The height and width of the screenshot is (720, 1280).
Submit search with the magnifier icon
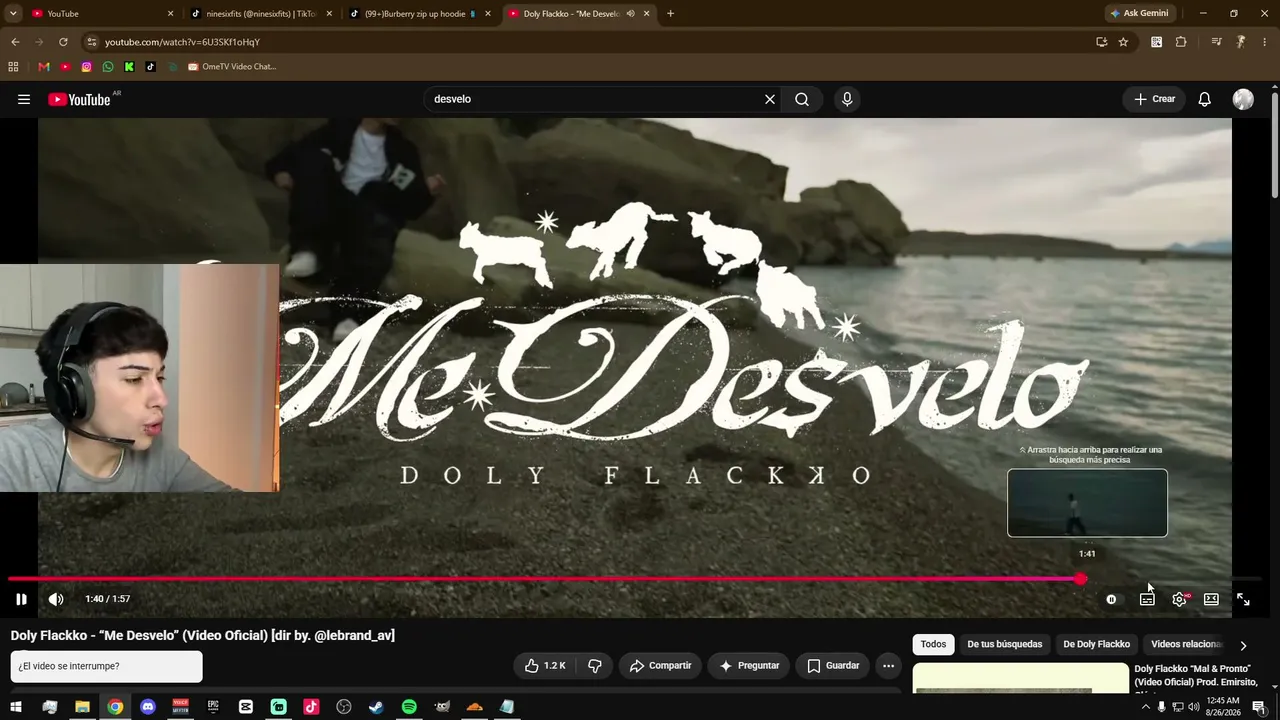[x=802, y=99]
